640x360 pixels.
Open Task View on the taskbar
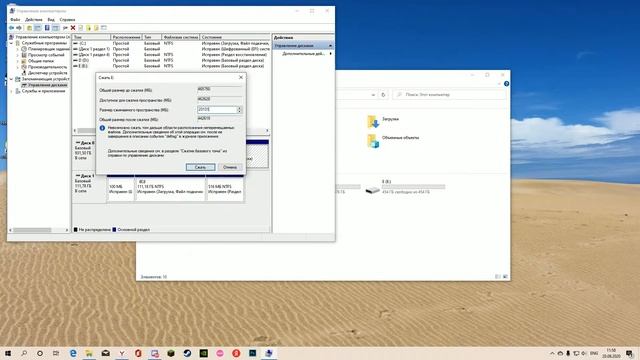(56, 353)
